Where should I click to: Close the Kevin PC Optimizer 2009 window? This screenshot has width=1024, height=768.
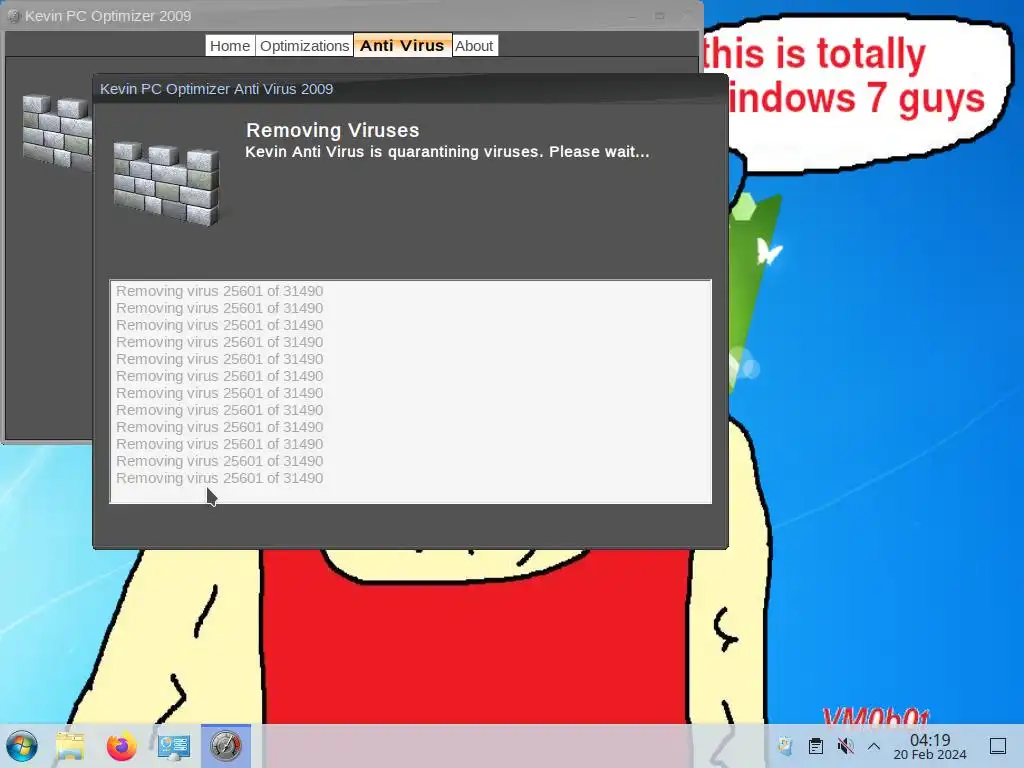pyautogui.click(x=686, y=16)
